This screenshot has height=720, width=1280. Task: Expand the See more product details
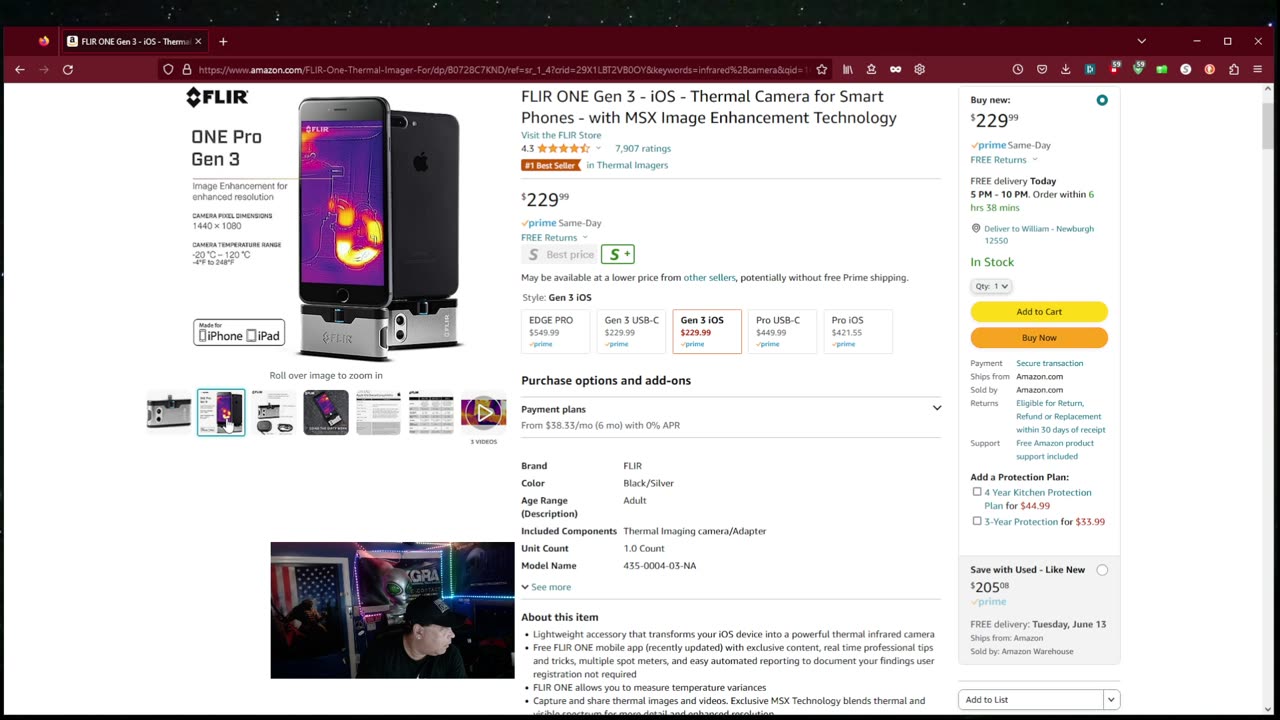[x=546, y=587]
